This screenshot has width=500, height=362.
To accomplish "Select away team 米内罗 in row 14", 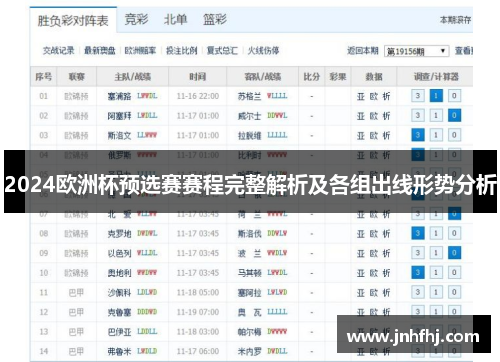I will 249,351.
